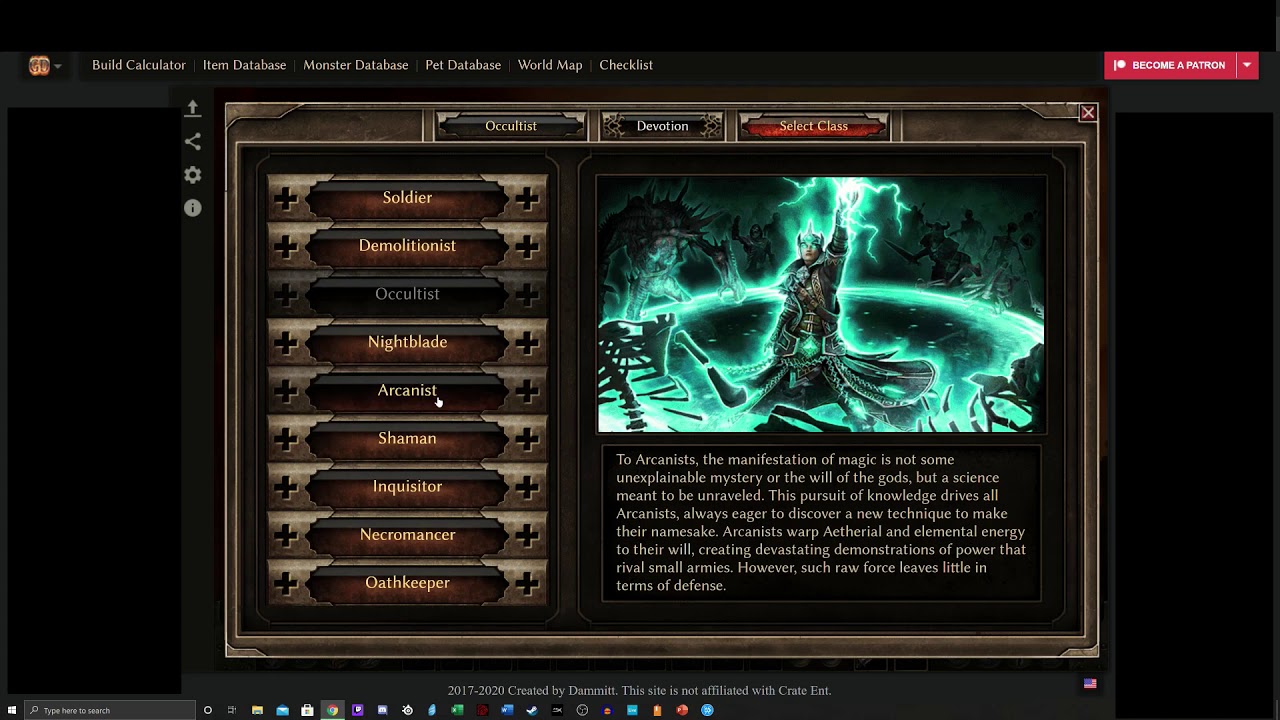
Task: Click the upload build icon
Action: coord(193,108)
